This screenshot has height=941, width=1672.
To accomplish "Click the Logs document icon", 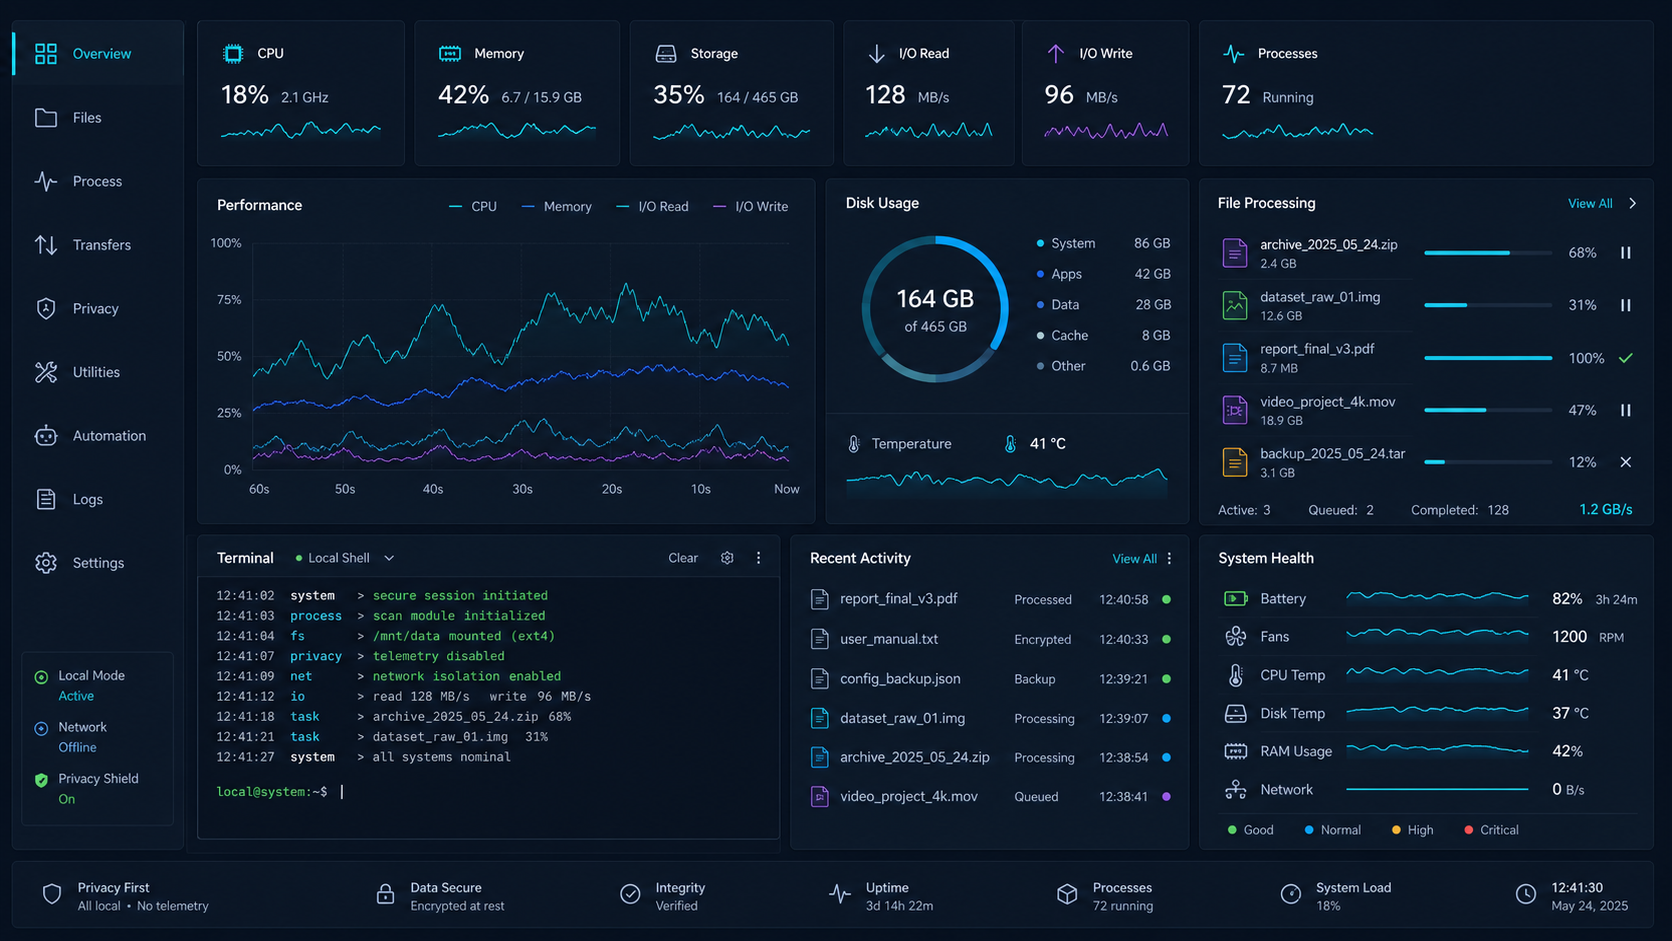I will coord(46,499).
